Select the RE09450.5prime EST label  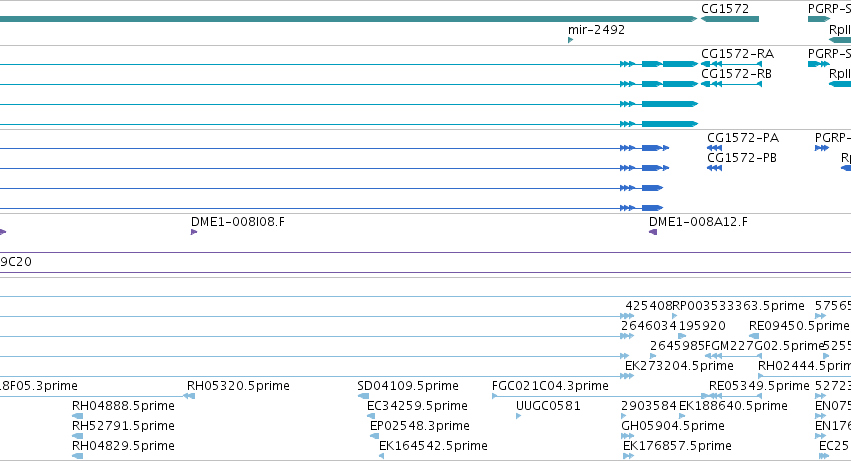click(x=798, y=326)
